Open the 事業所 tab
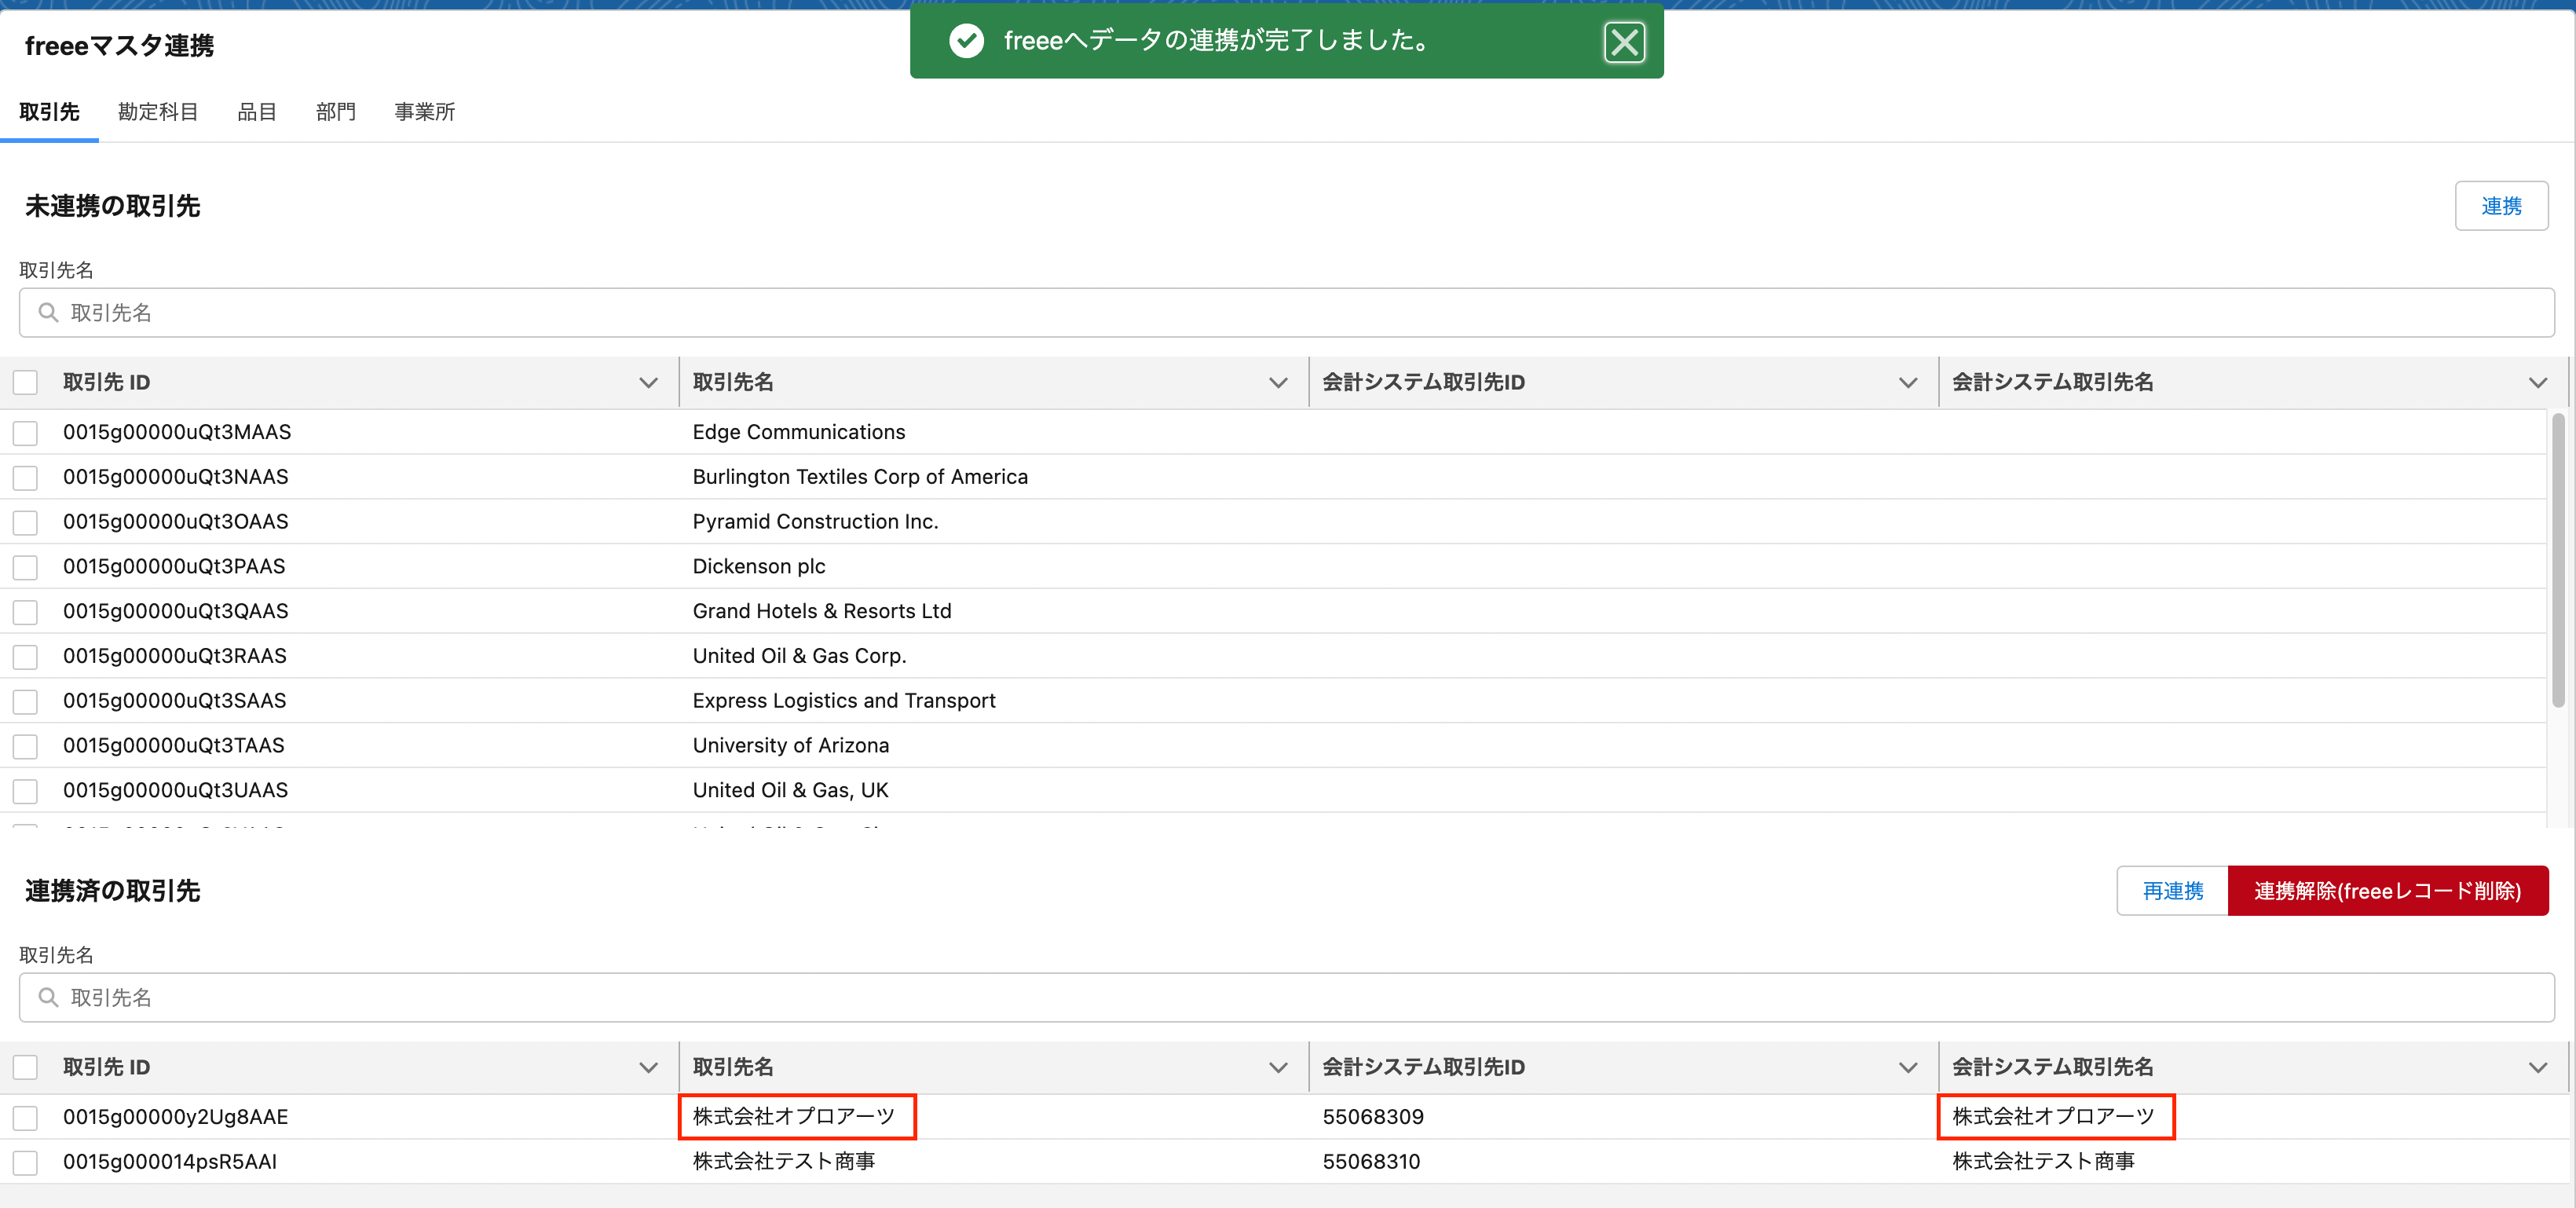This screenshot has height=1208, width=2576. (424, 112)
